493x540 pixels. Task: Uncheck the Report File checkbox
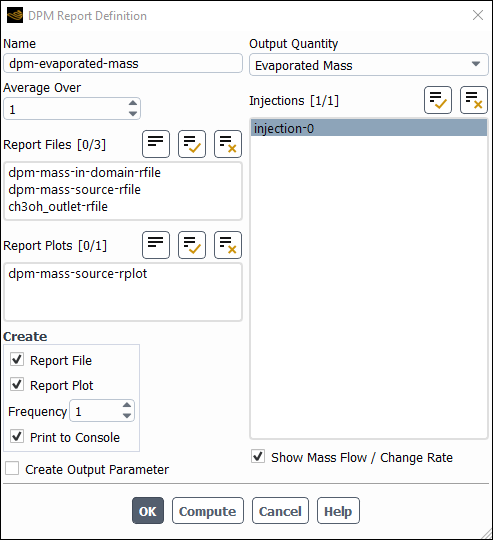17,360
